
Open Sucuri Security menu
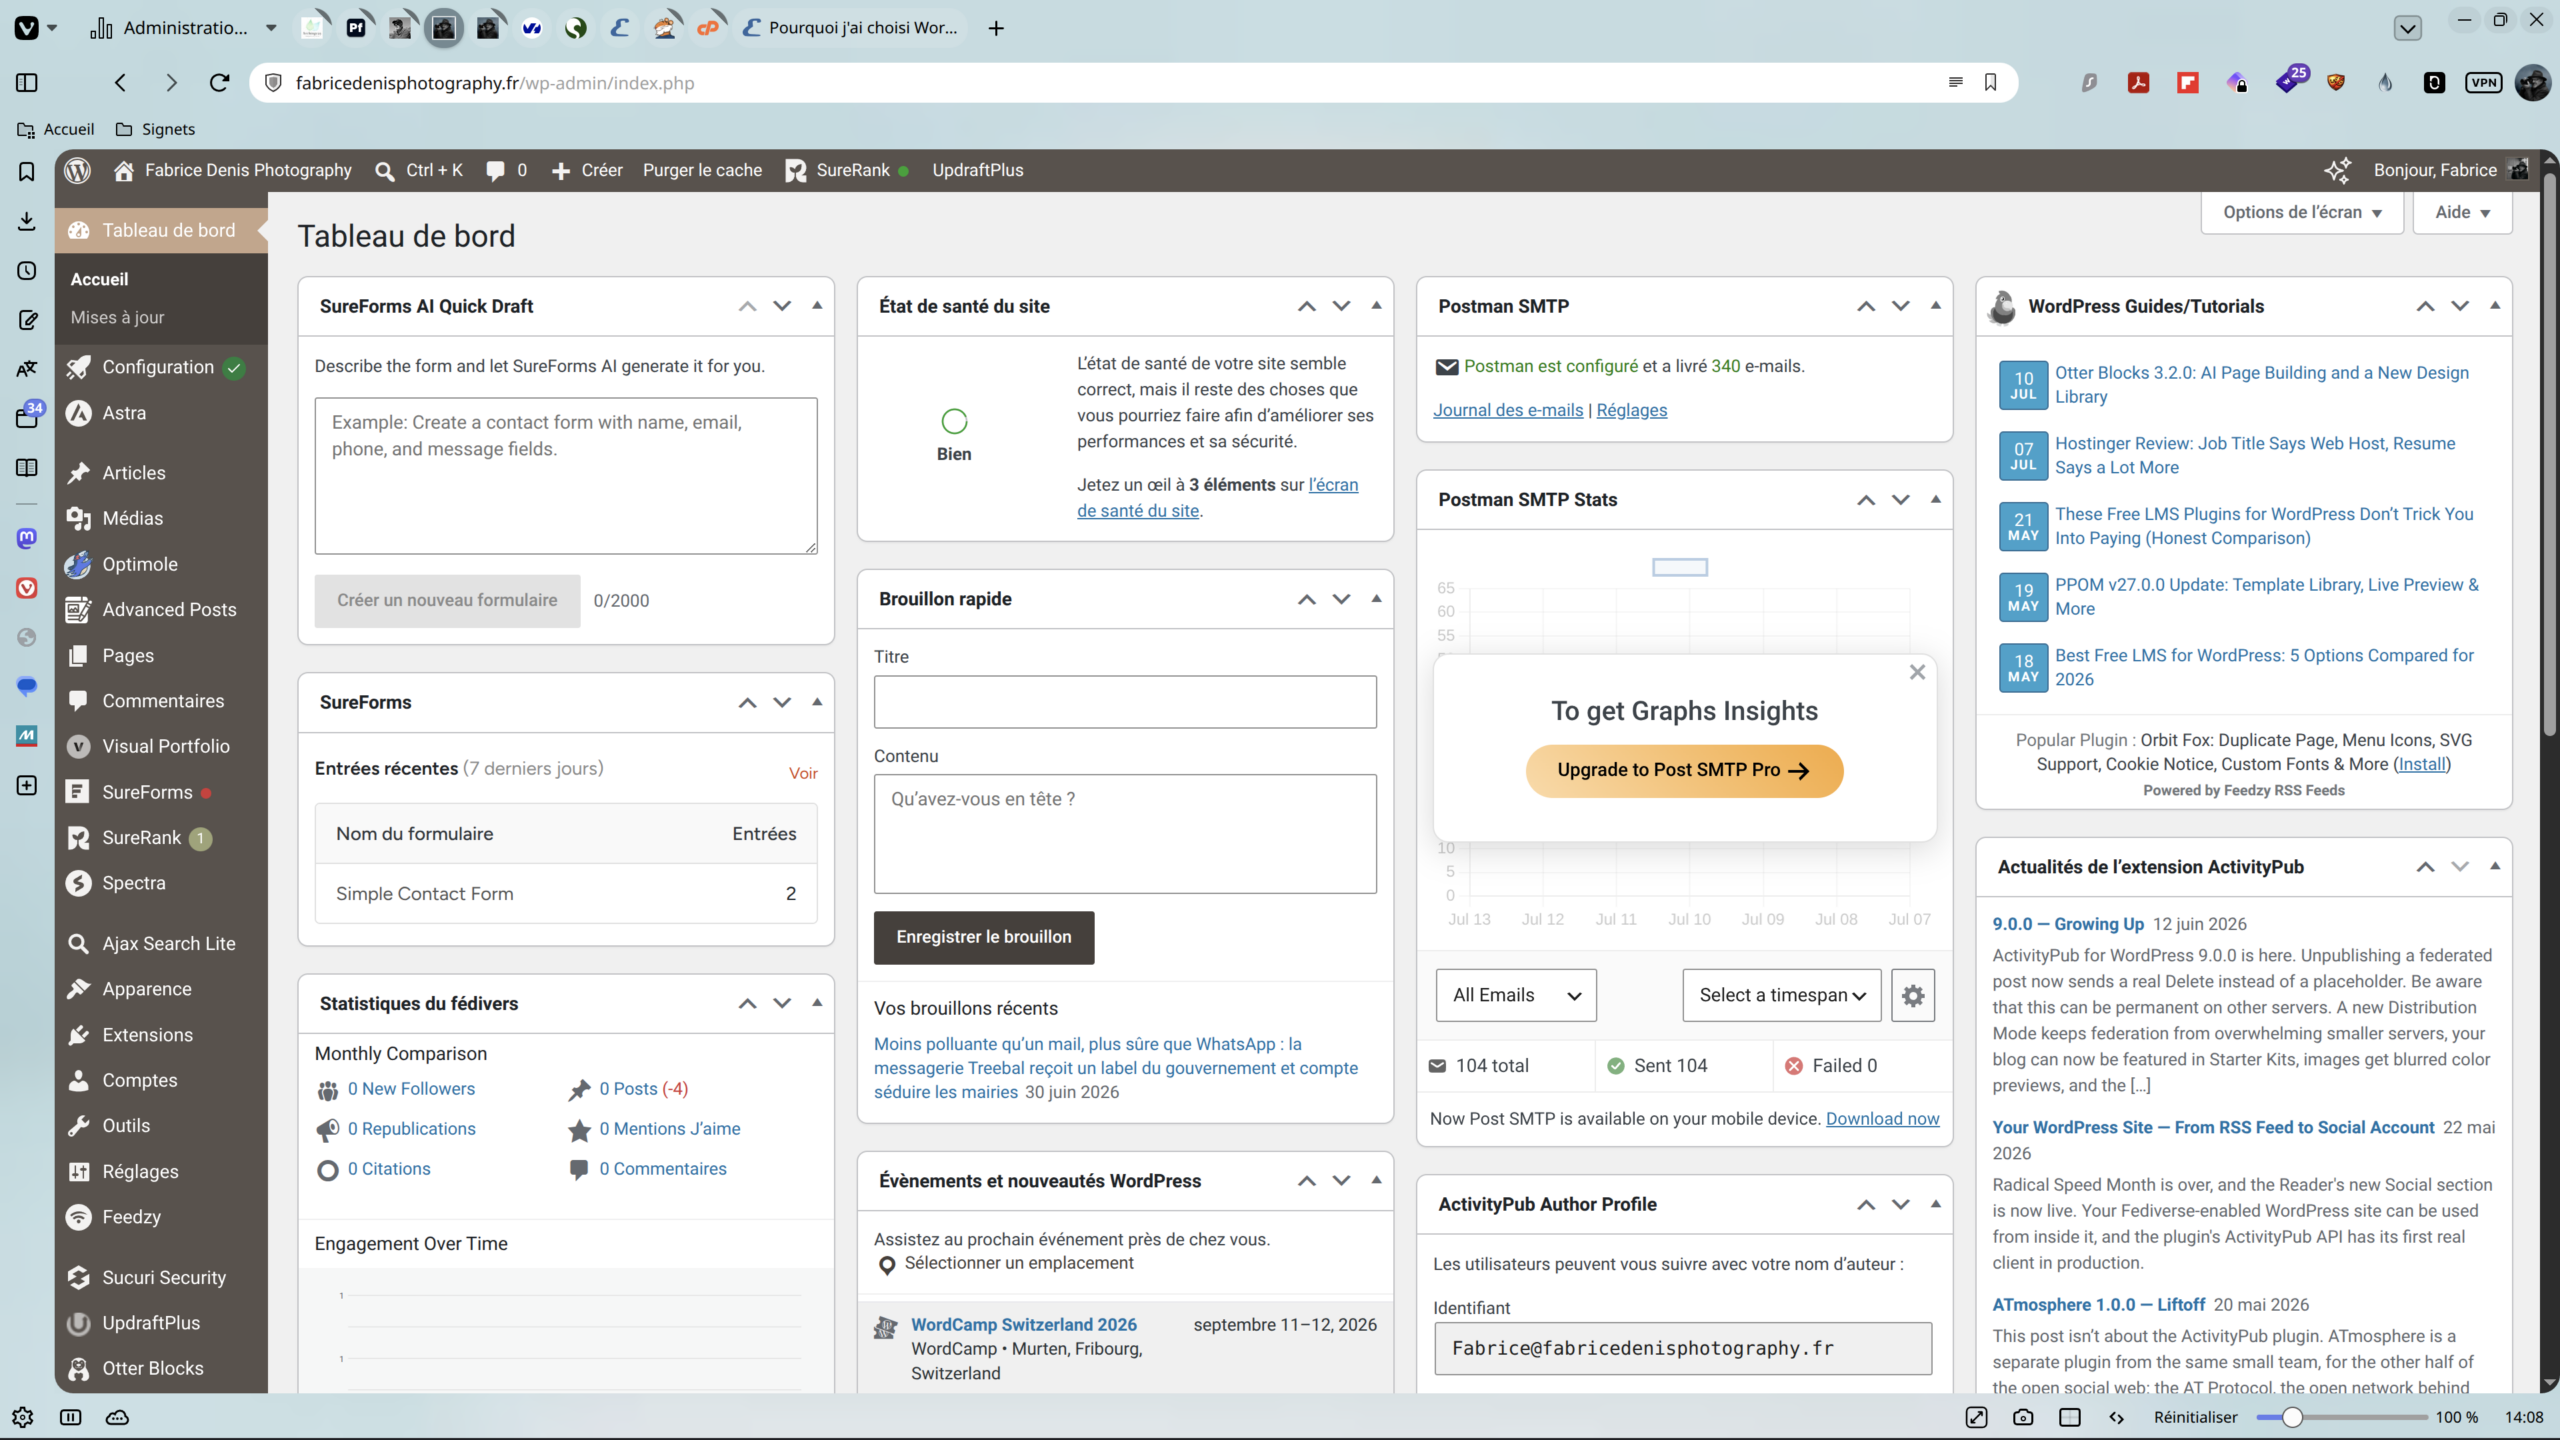click(x=162, y=1277)
